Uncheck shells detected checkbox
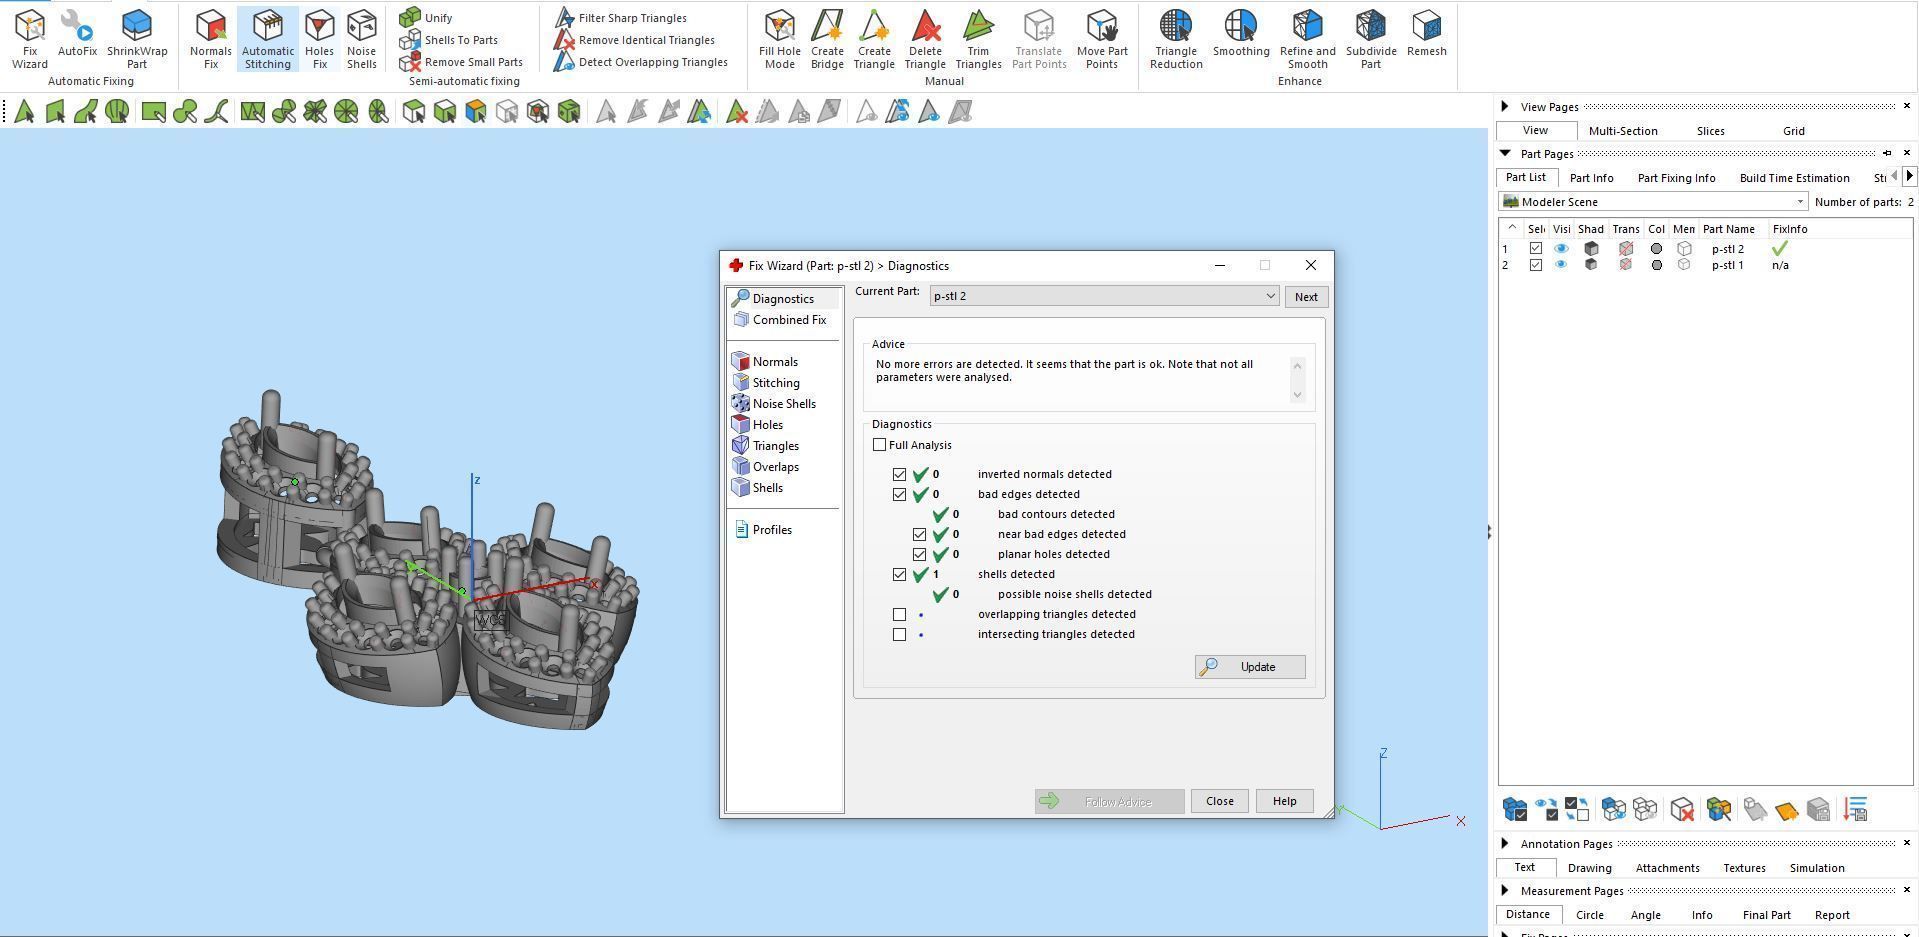Image resolution: width=1919 pixels, height=937 pixels. pyautogui.click(x=899, y=574)
